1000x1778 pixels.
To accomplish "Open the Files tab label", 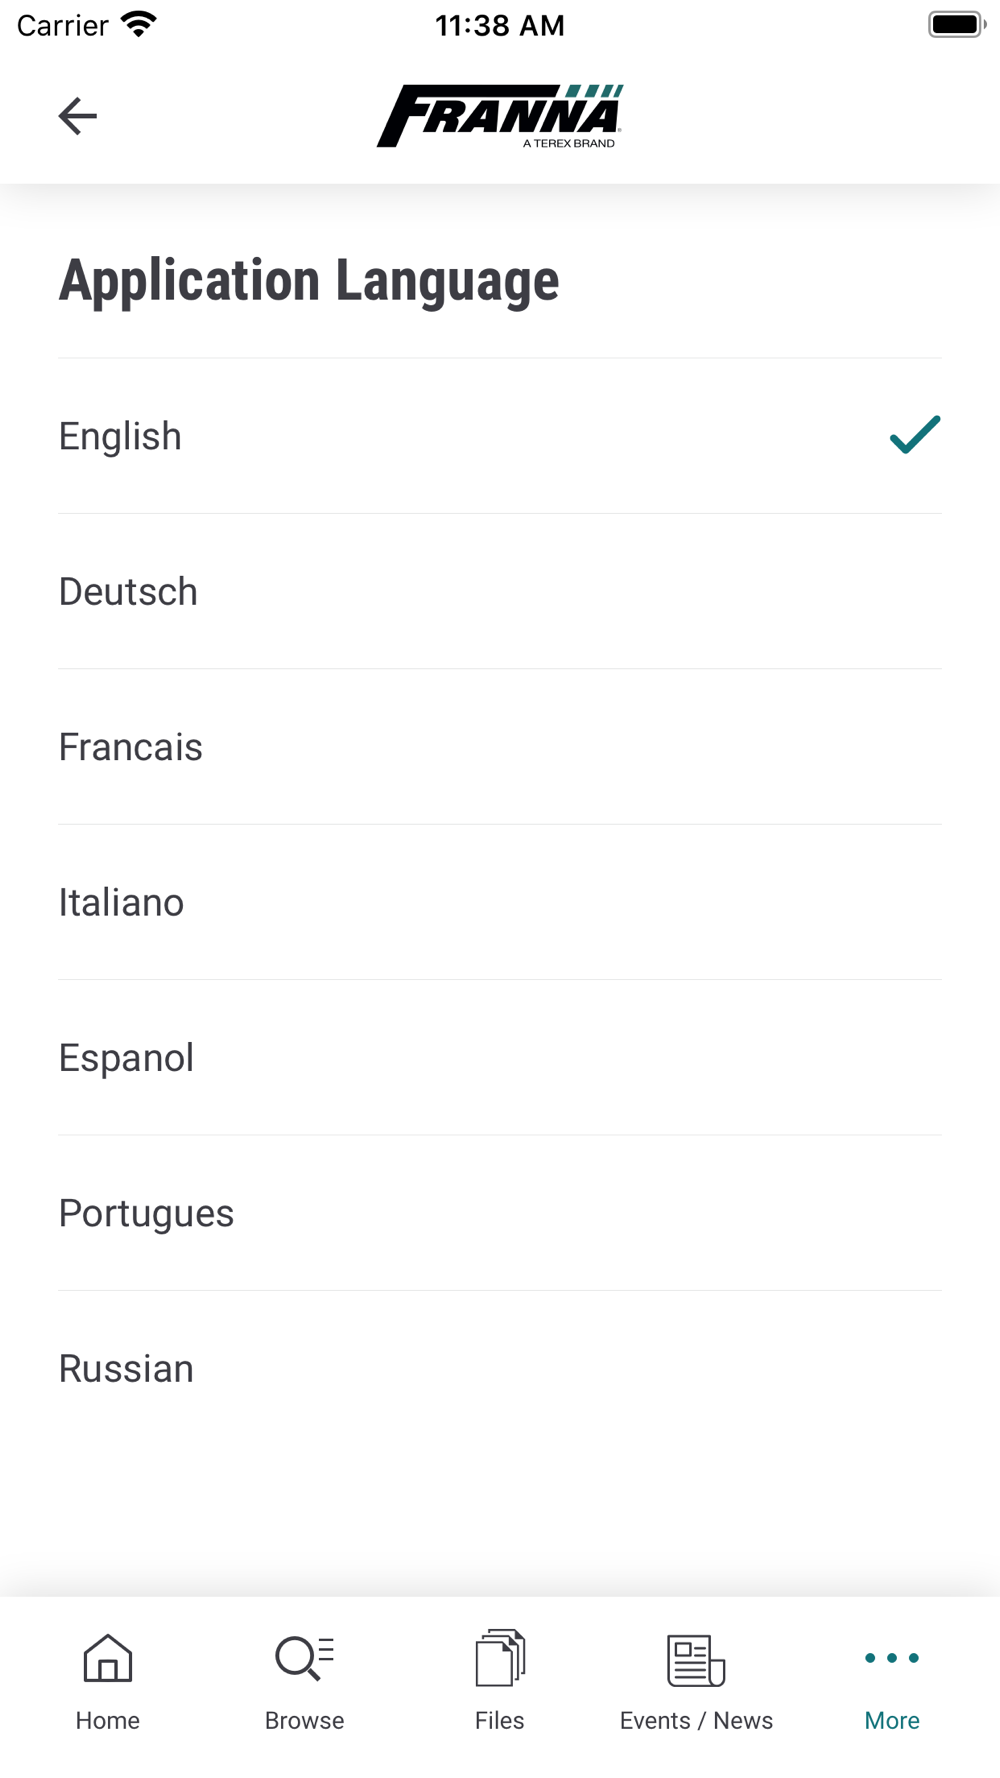I will click(500, 1720).
